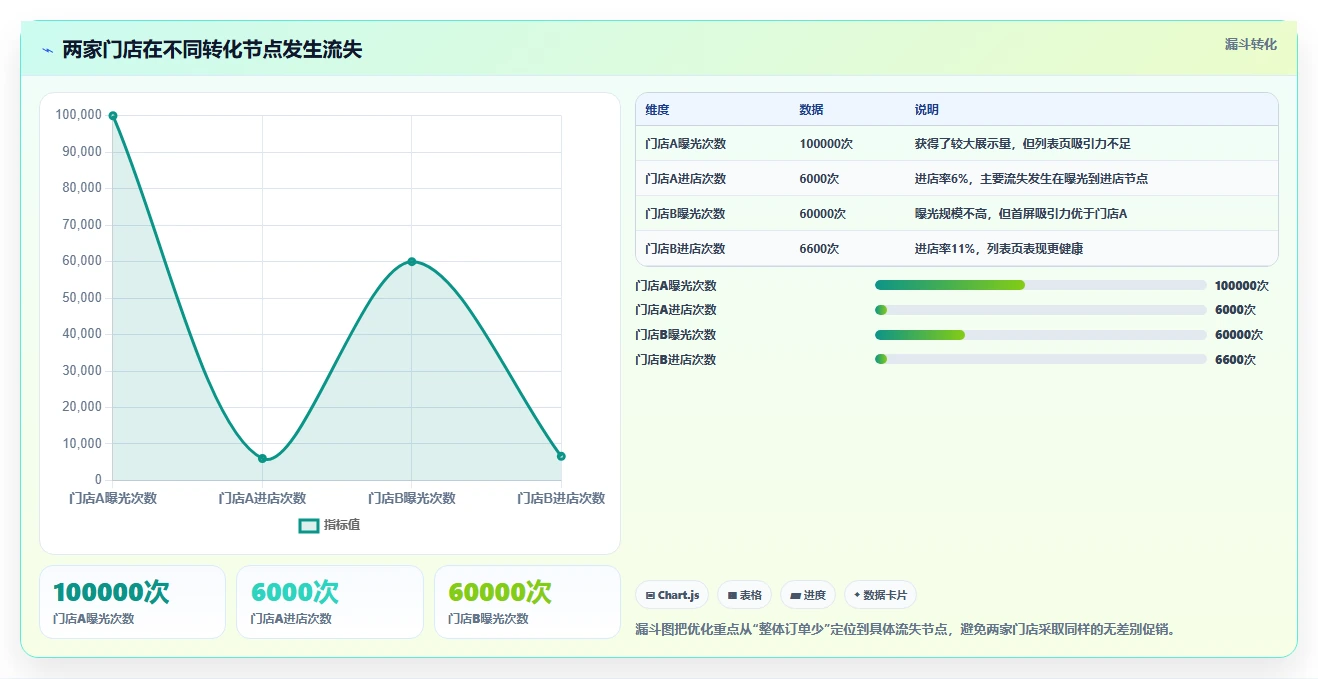Click the 60000次 stat card
This screenshot has height=679, width=1318.
click(528, 602)
